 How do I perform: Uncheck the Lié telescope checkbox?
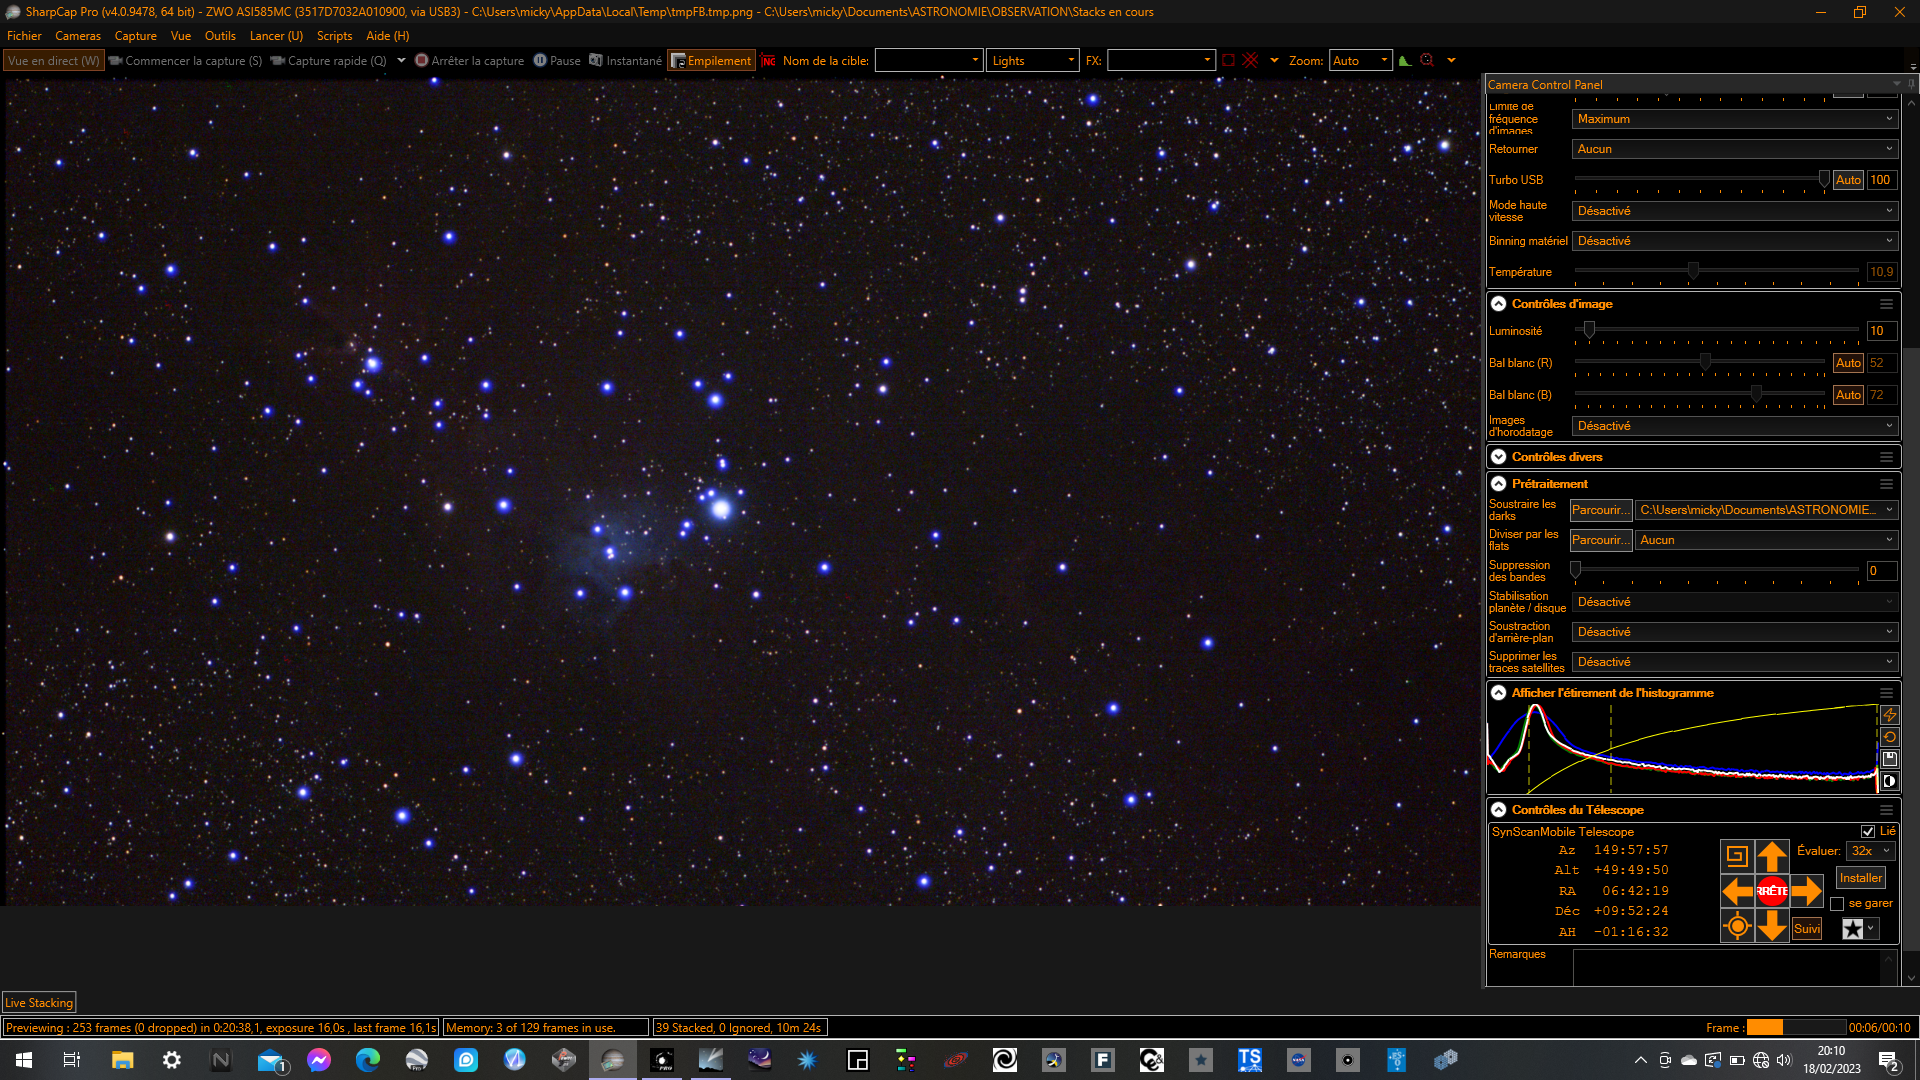pyautogui.click(x=1867, y=832)
